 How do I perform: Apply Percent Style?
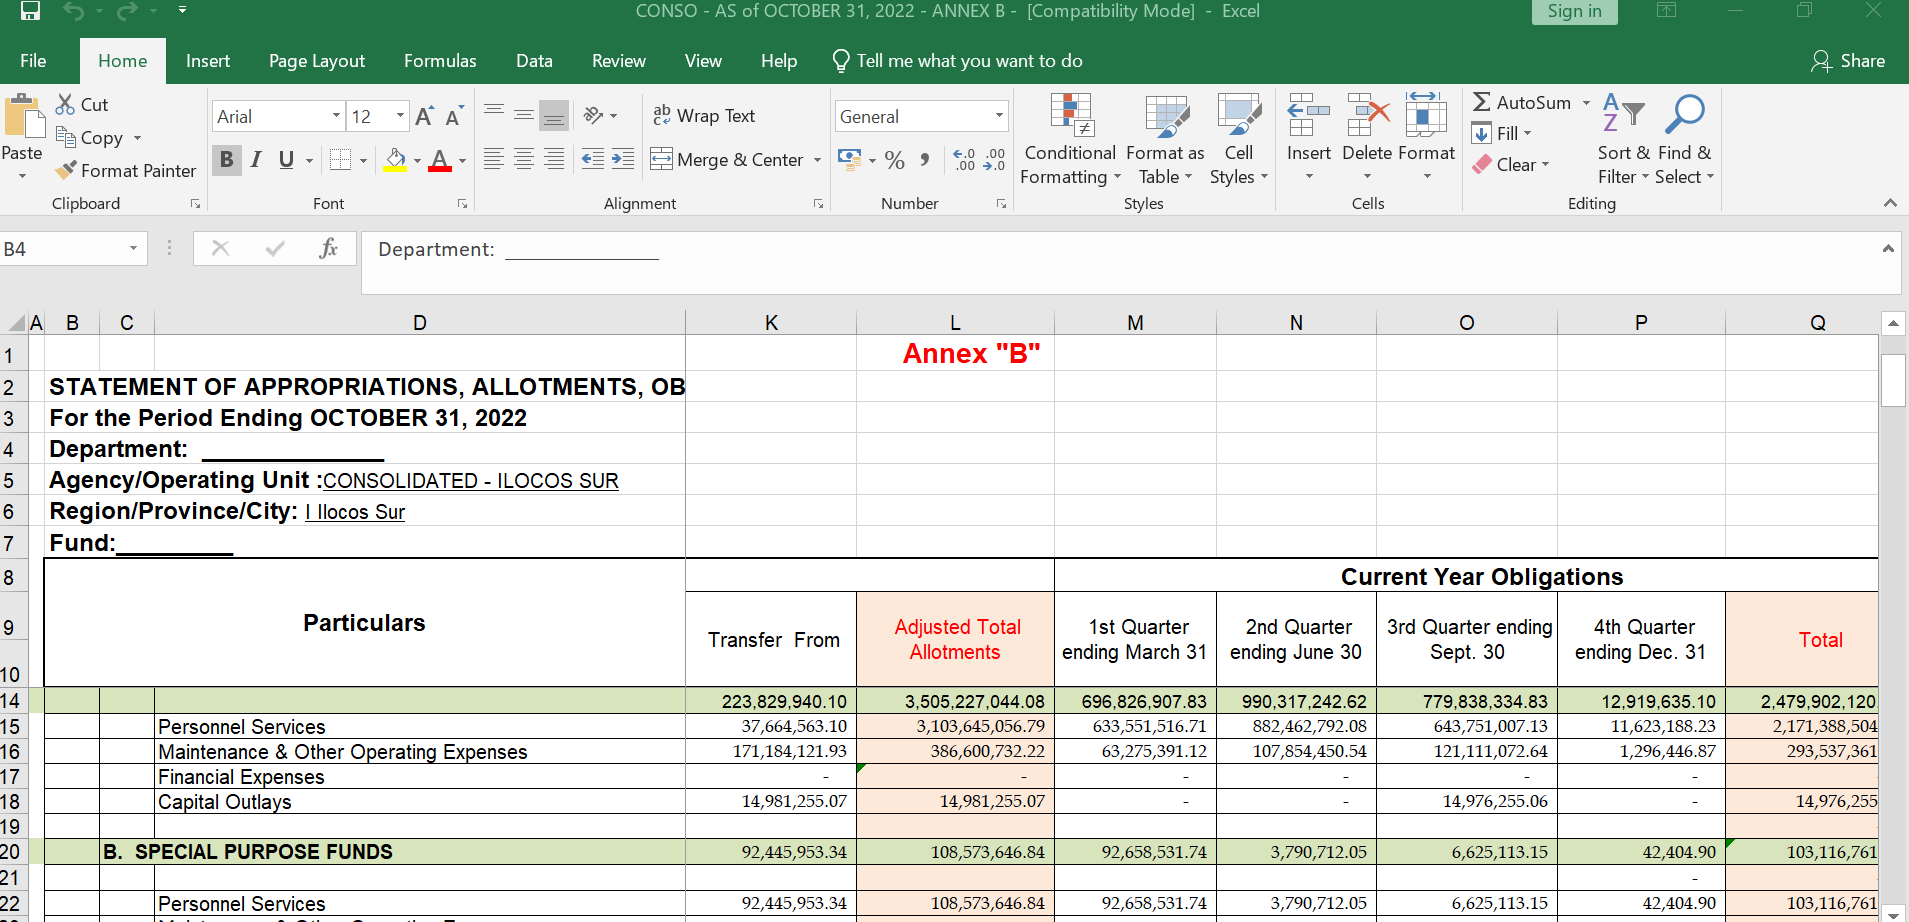click(895, 160)
